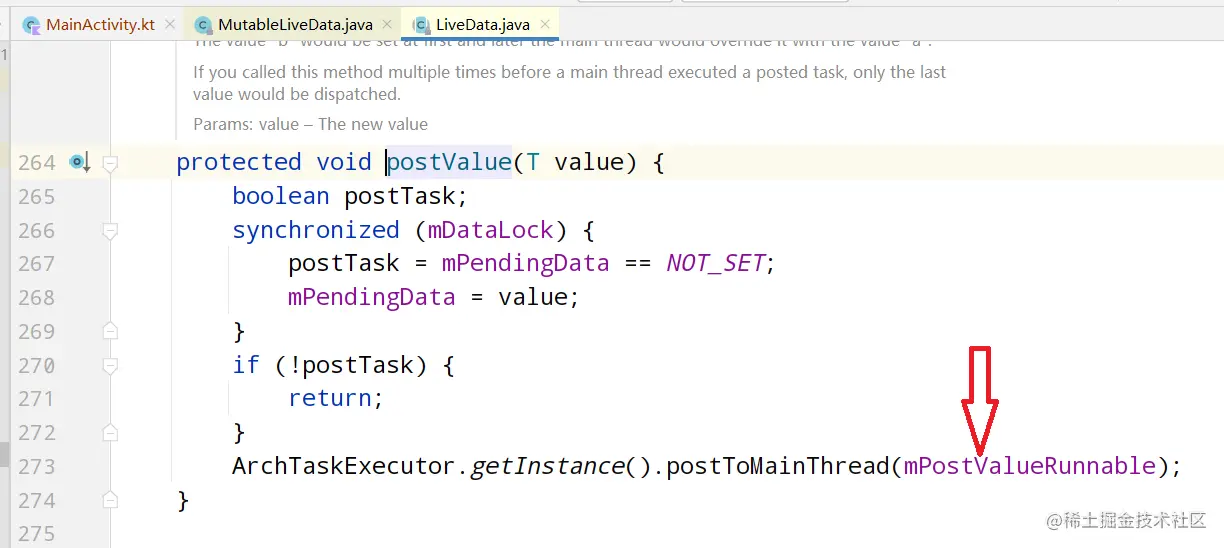The height and width of the screenshot is (548, 1224).
Task: Collapse the synchronized block fold at line 266
Action: click(x=110, y=231)
